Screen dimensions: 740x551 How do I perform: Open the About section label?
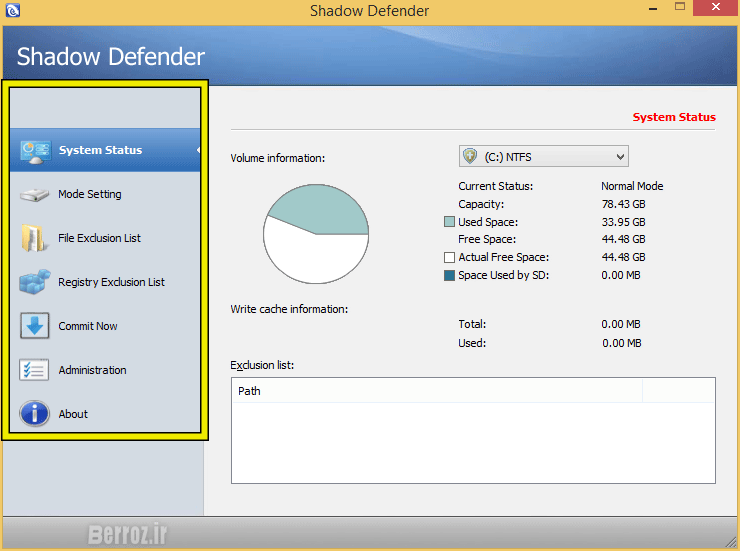coord(73,414)
